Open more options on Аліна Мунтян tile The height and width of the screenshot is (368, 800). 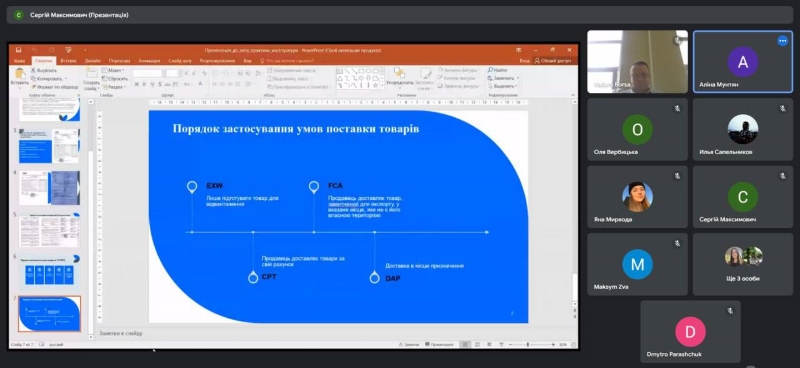click(x=782, y=41)
